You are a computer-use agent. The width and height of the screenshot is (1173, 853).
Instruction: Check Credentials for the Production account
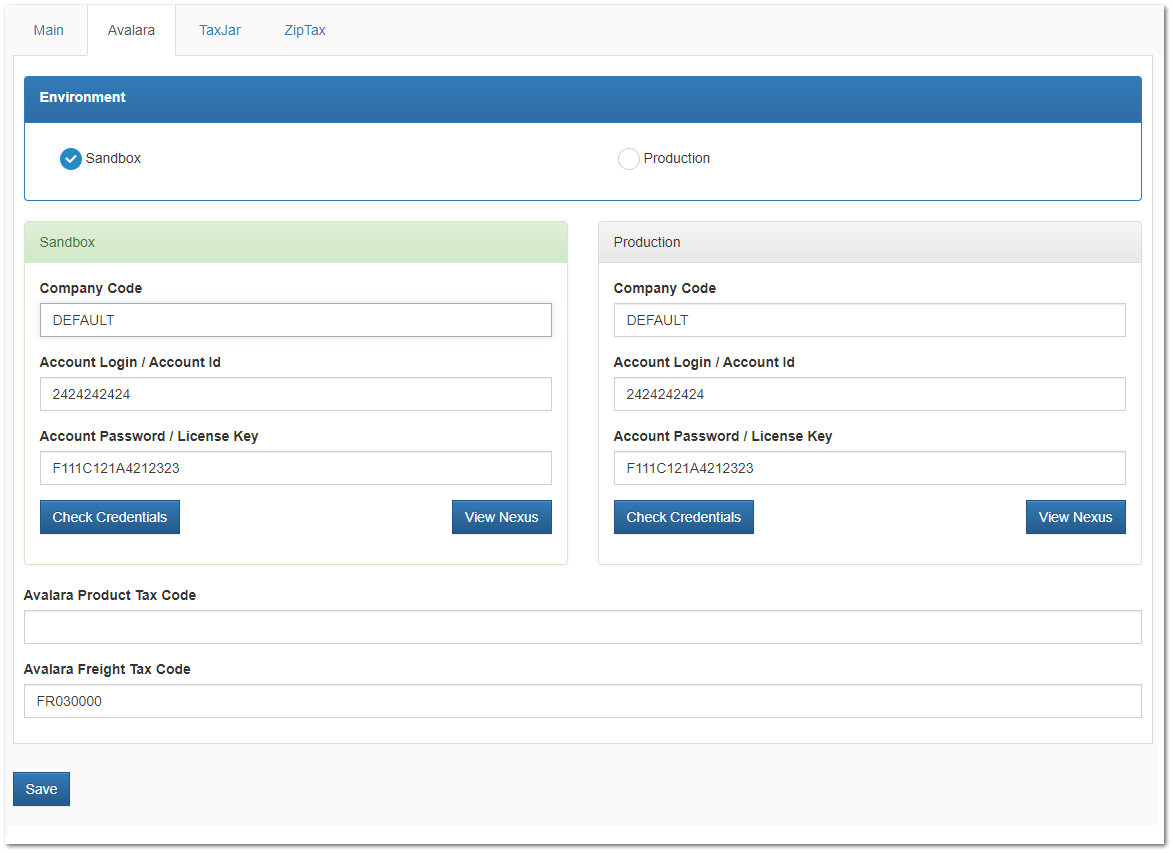click(x=684, y=517)
